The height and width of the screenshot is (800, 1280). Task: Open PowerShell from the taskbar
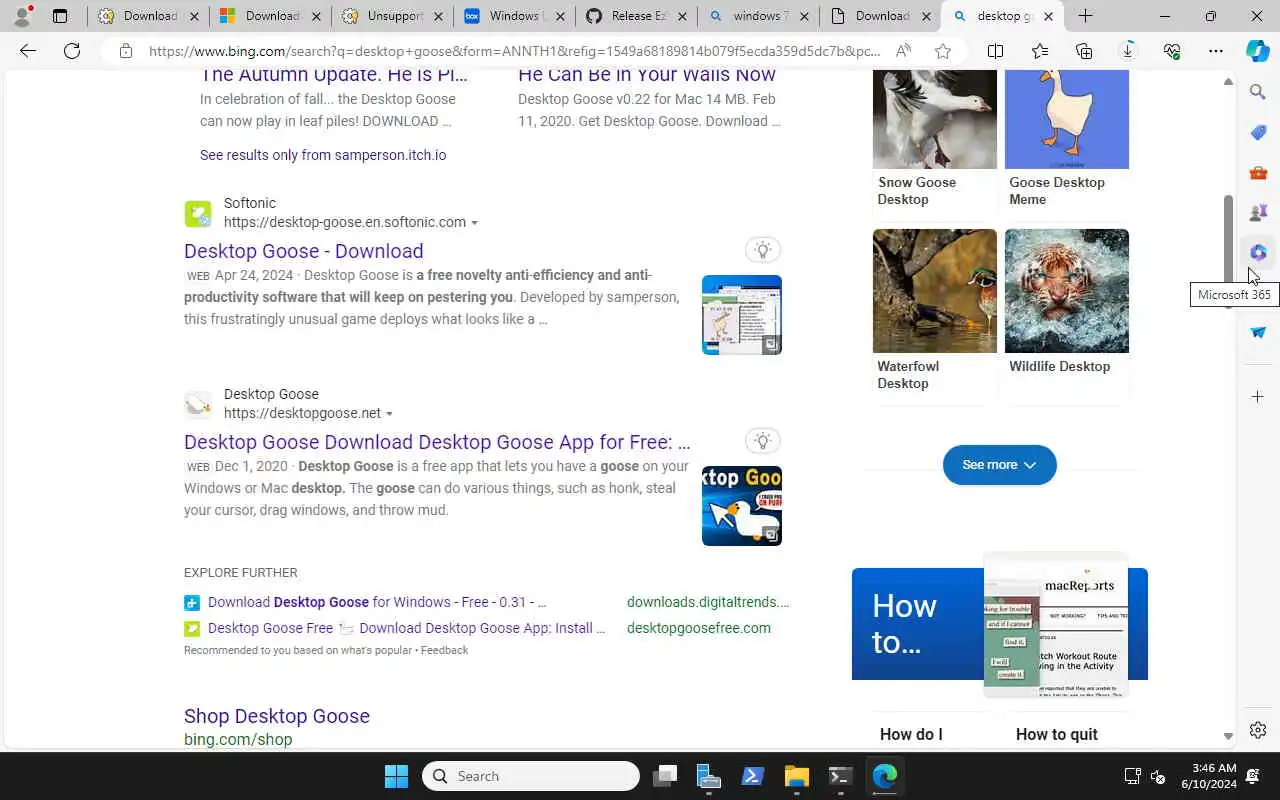click(752, 776)
